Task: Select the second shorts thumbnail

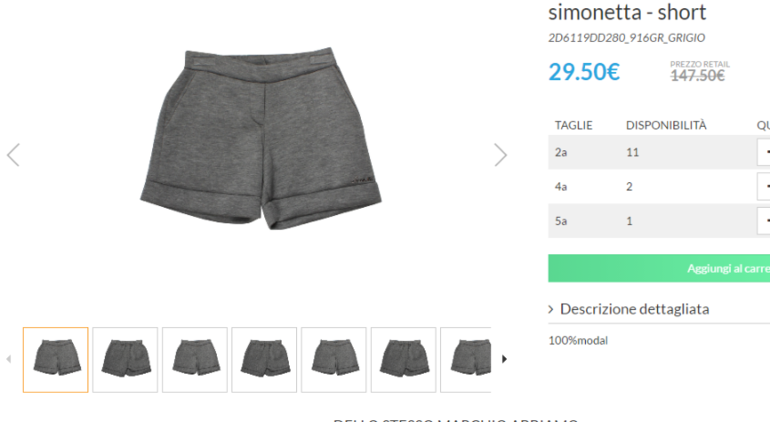Action: click(125, 360)
